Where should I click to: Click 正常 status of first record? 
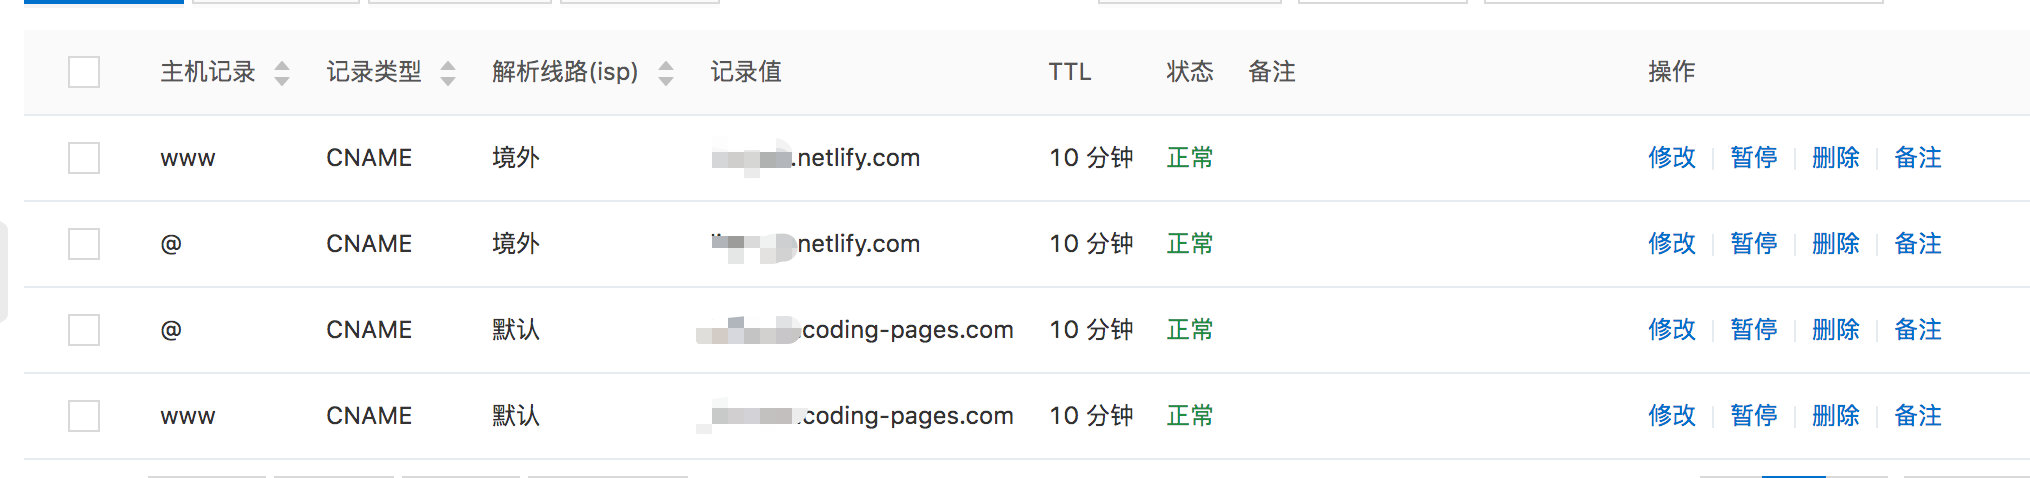coord(1190,158)
